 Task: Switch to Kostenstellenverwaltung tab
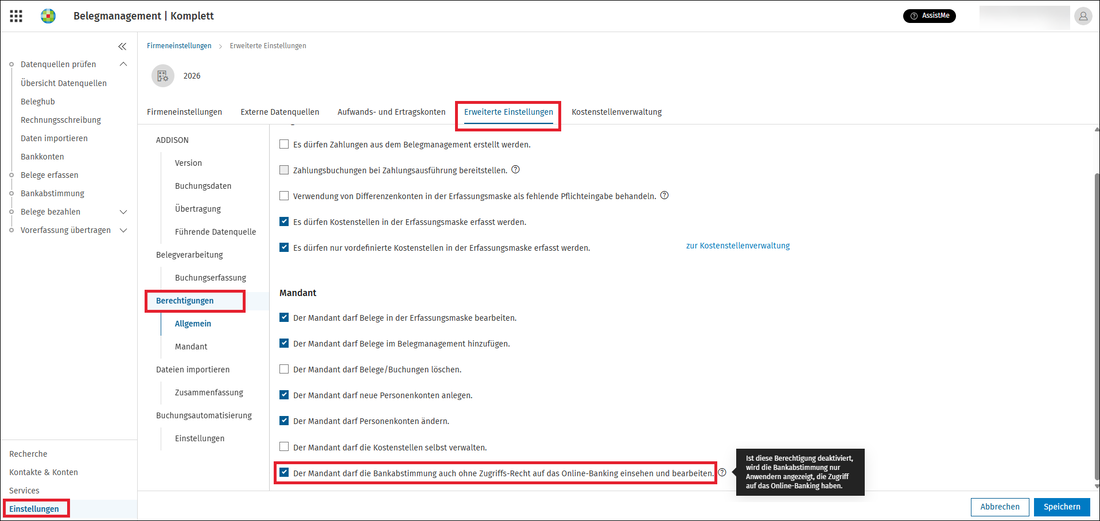click(x=617, y=112)
